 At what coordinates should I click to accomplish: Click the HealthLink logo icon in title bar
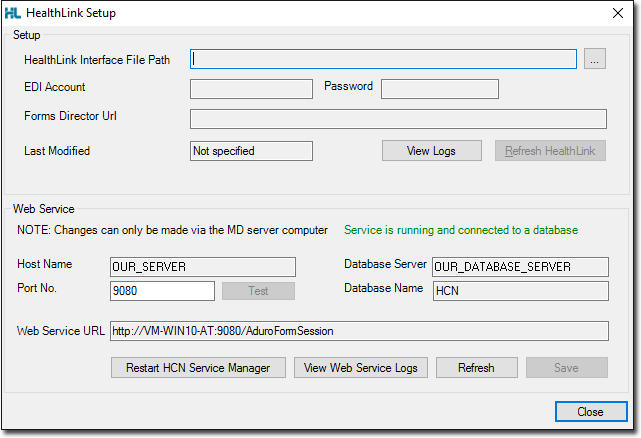tap(12, 13)
